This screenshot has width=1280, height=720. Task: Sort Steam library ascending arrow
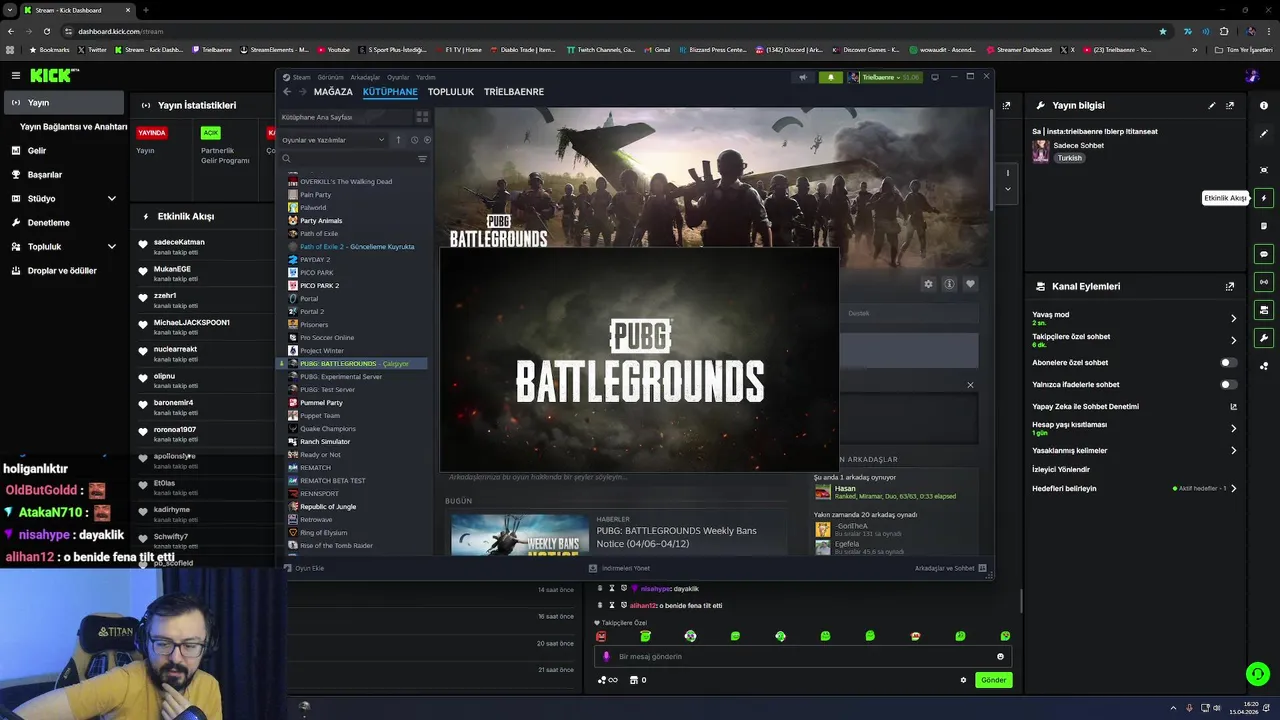(x=398, y=140)
